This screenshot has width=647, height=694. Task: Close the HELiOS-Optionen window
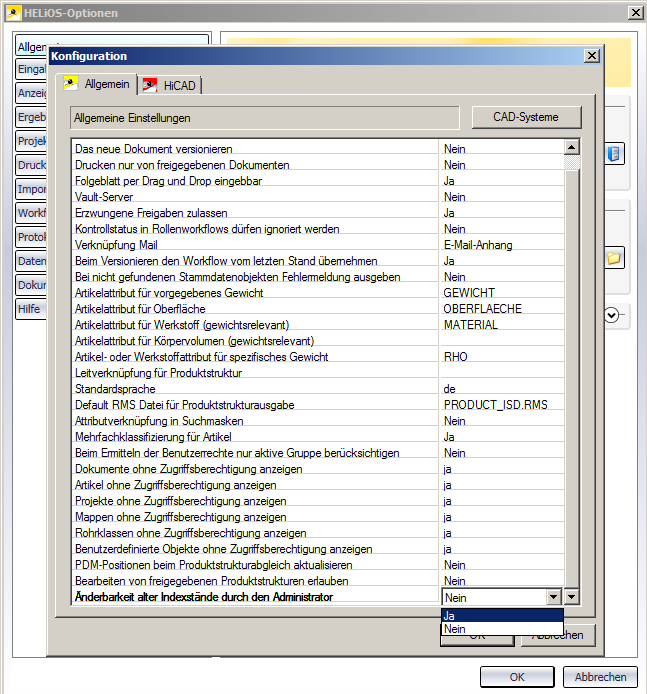pos(635,13)
